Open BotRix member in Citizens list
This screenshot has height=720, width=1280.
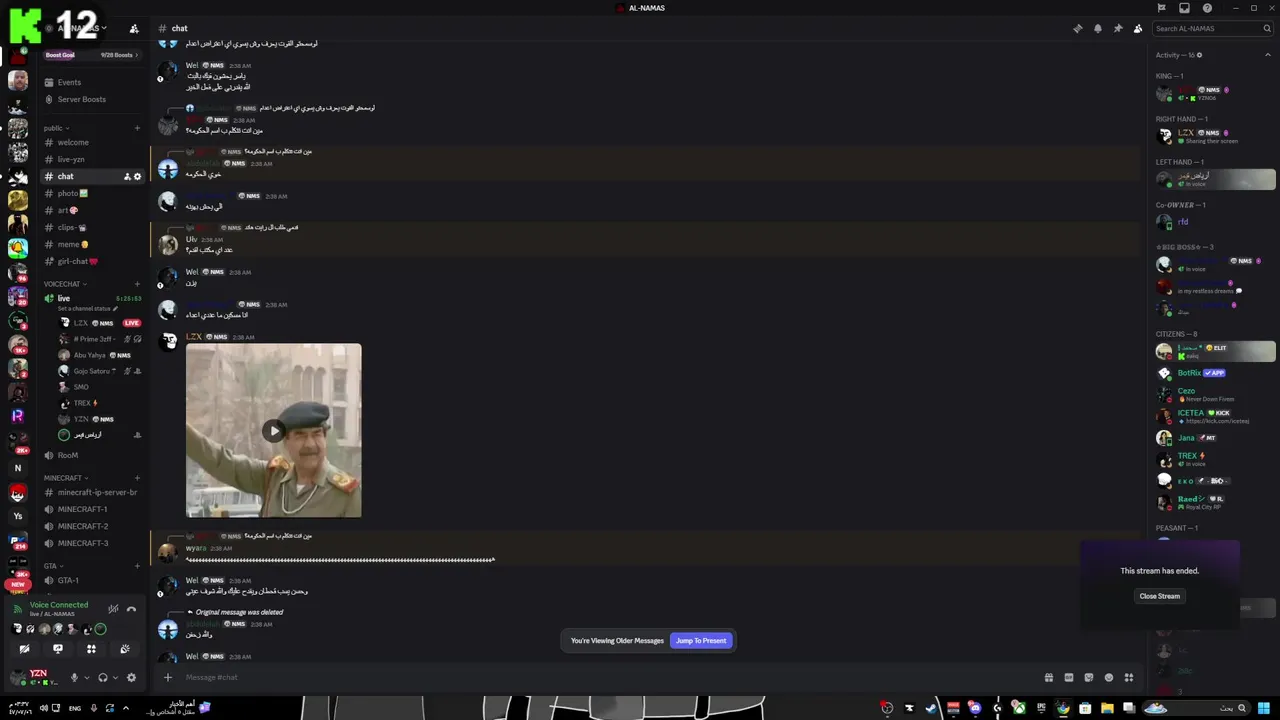(1214, 373)
